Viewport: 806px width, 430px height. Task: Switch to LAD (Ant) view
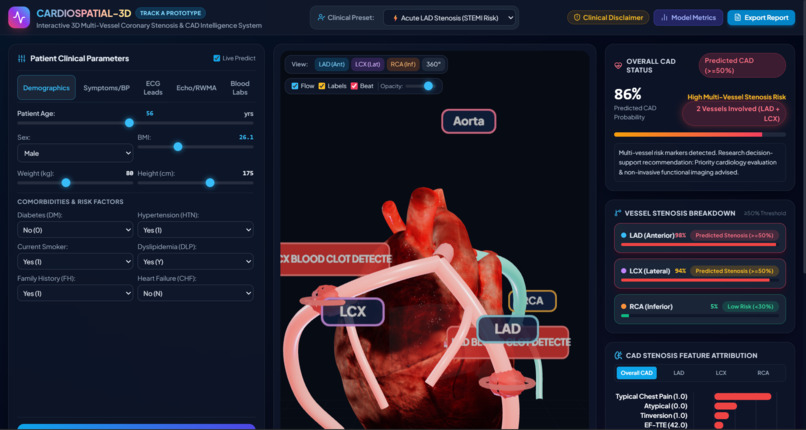(332, 64)
